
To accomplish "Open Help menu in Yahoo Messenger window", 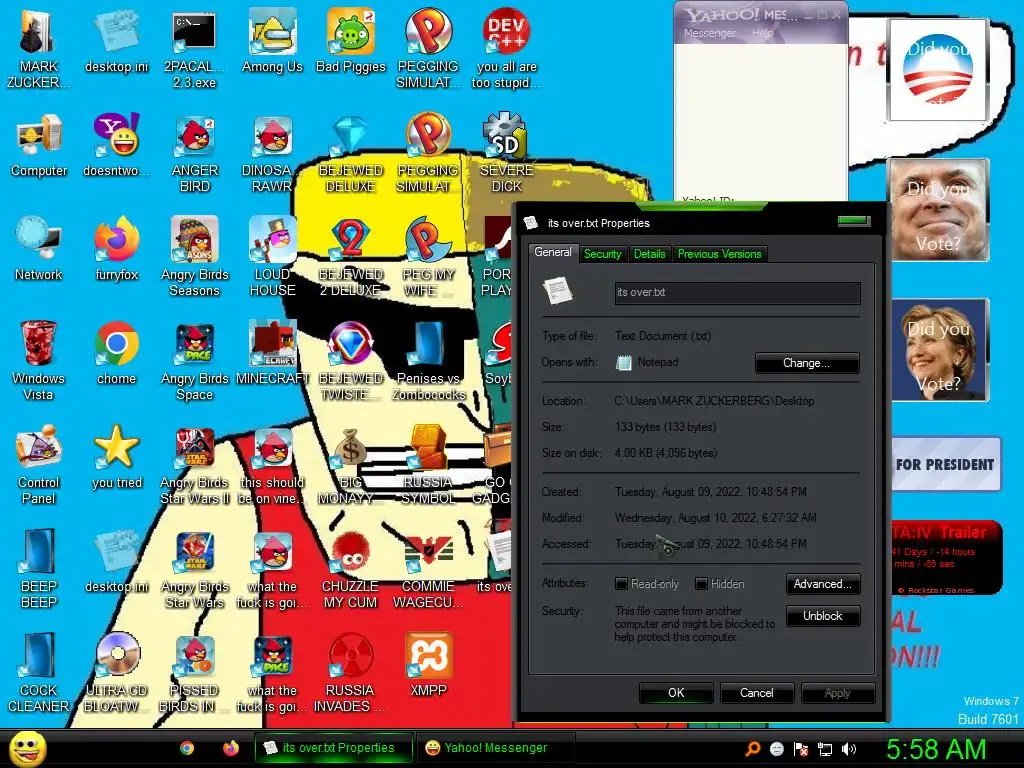I will pos(762,33).
